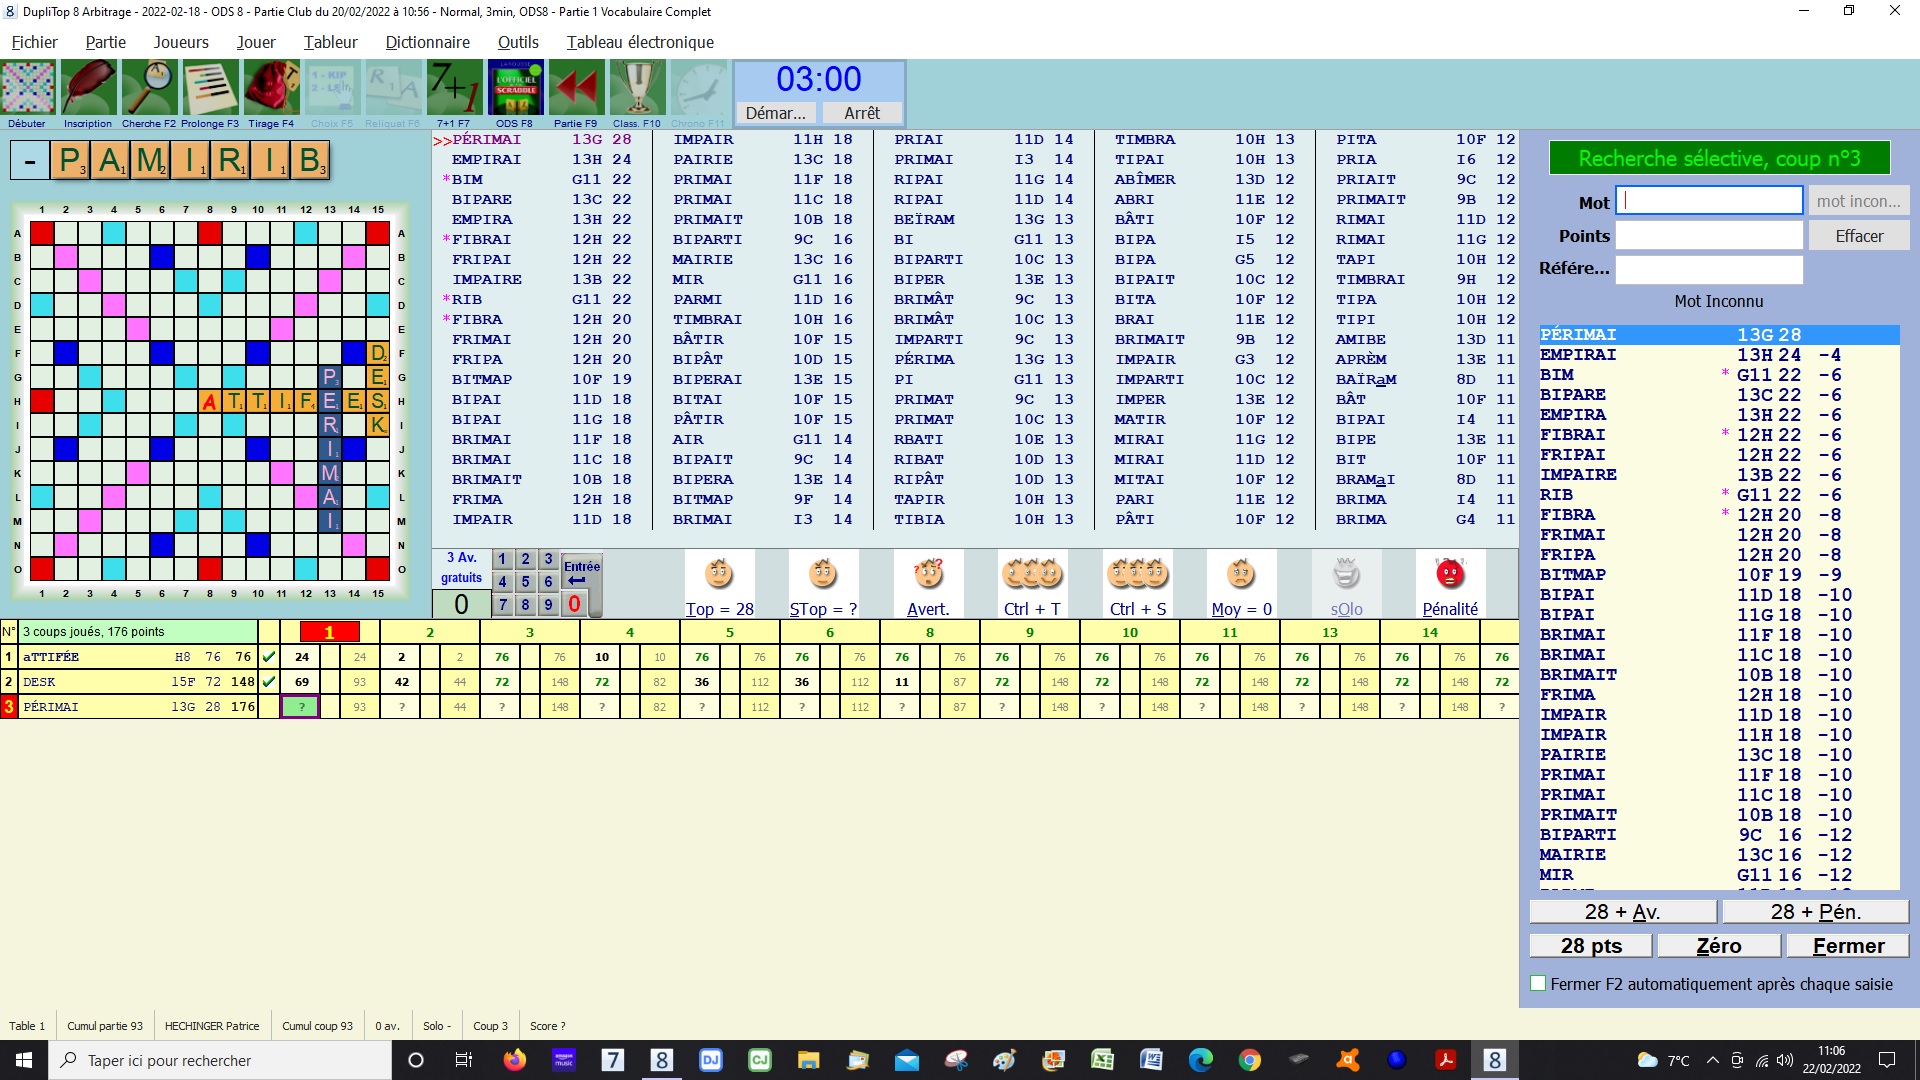Click the Cherche F2 magnifier icon
Screen dimensions: 1920x1080
pyautogui.click(x=149, y=88)
